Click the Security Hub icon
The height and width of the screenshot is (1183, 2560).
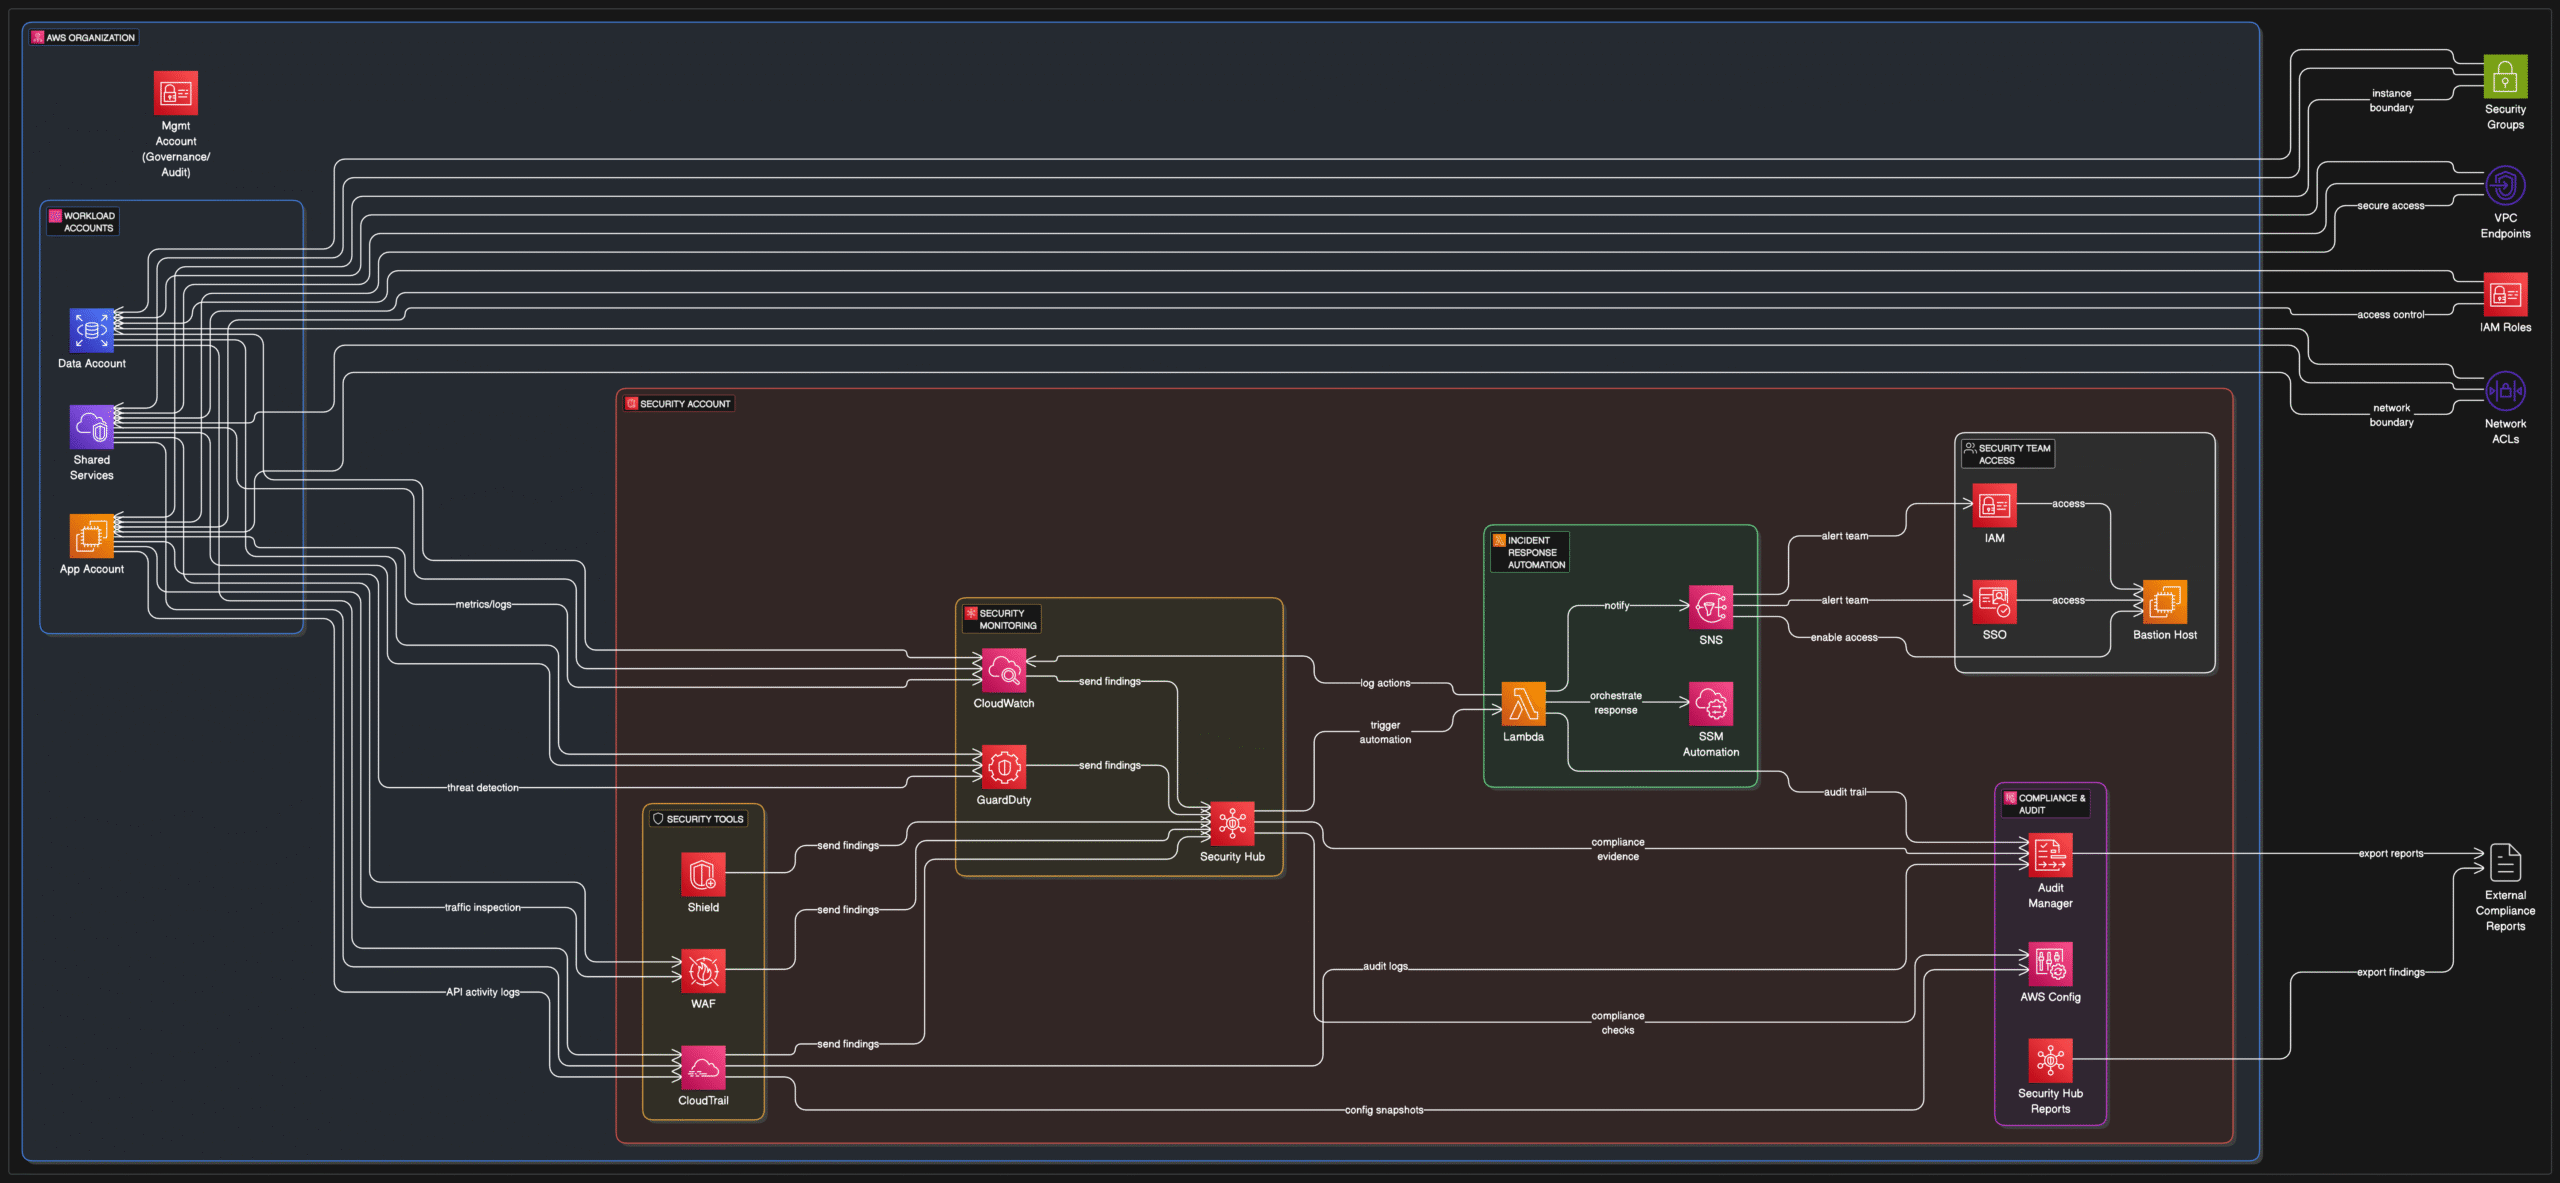1232,824
